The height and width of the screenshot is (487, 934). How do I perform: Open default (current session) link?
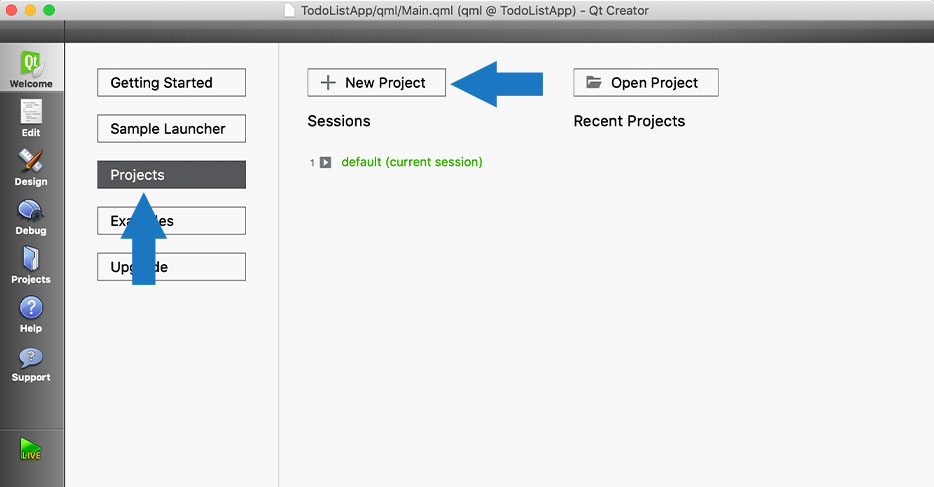(412, 162)
